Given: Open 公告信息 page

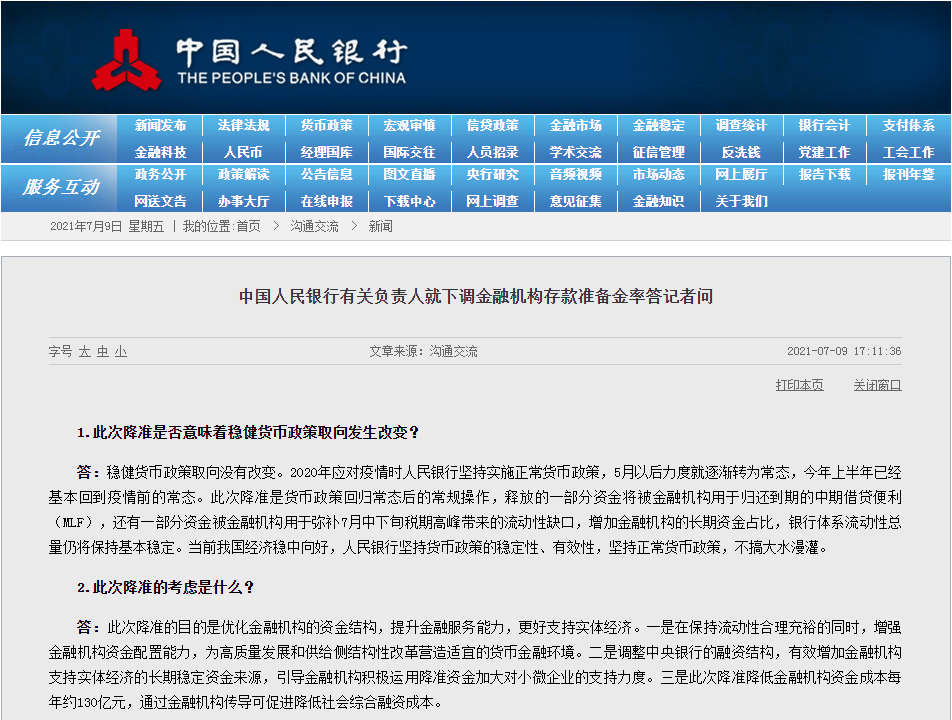Looking at the screenshot, I should [327, 175].
